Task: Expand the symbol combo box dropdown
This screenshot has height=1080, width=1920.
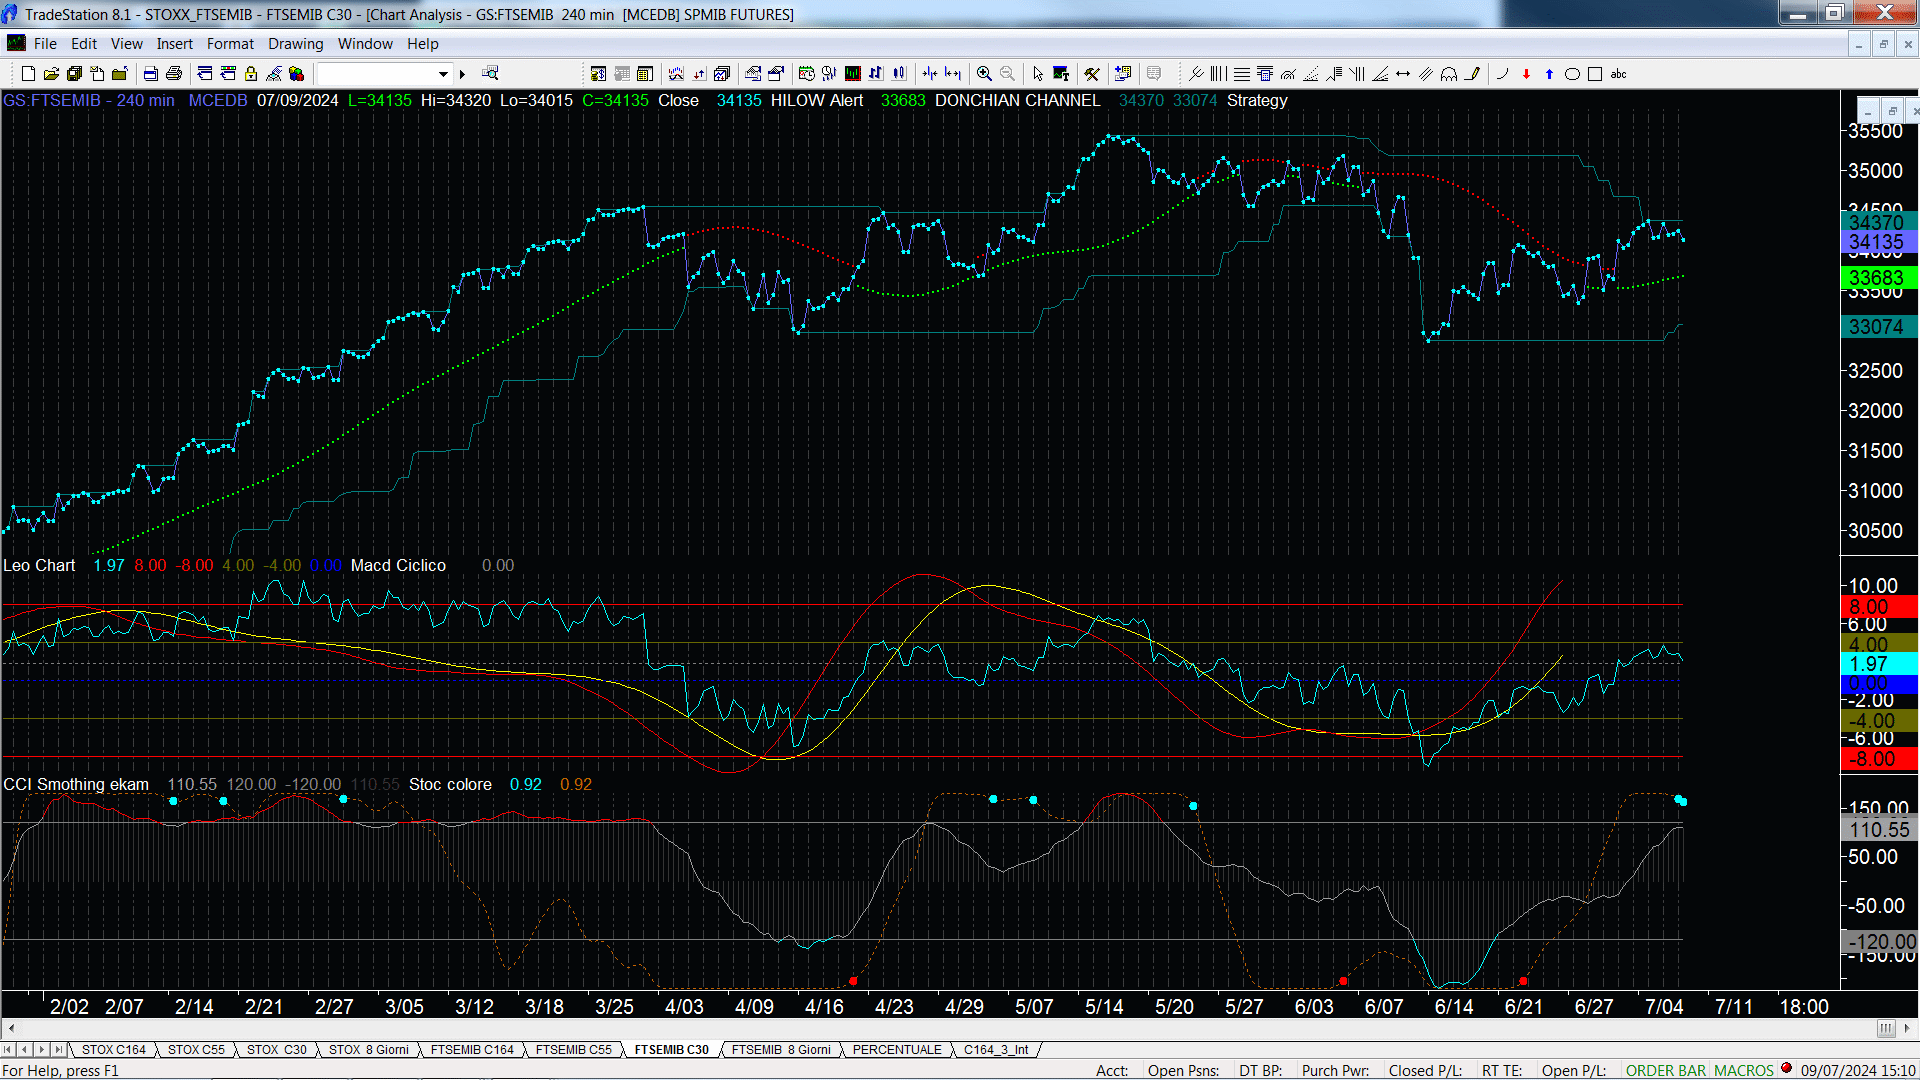Action: click(443, 74)
